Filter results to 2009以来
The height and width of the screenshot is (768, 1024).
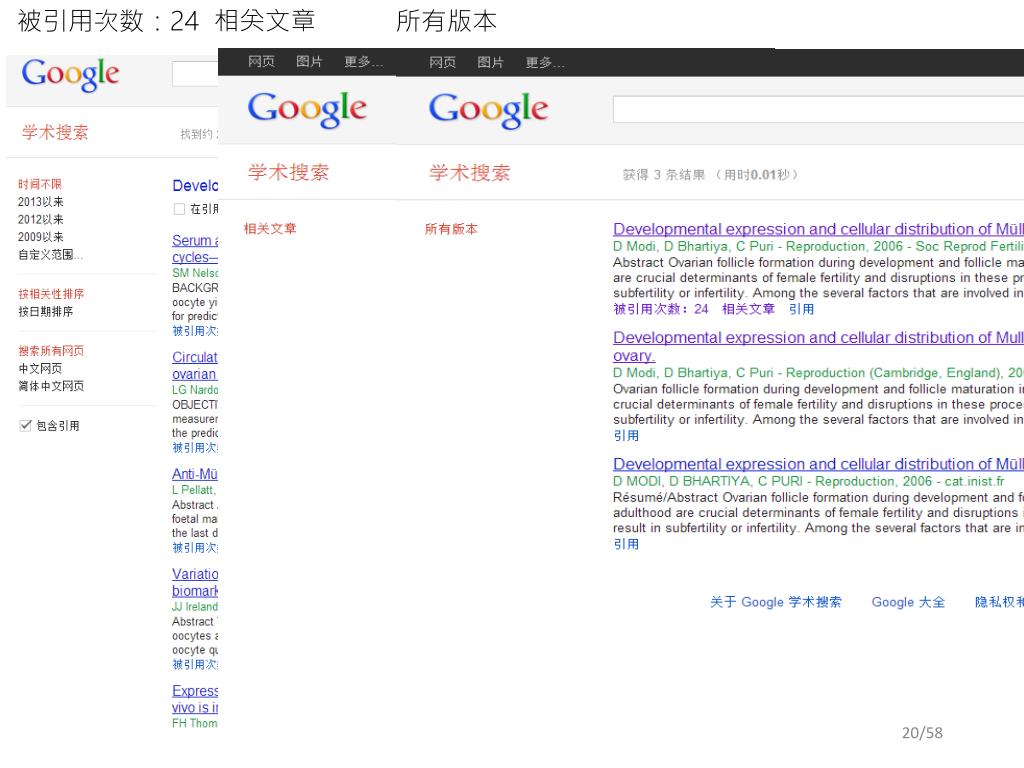tap(40, 237)
